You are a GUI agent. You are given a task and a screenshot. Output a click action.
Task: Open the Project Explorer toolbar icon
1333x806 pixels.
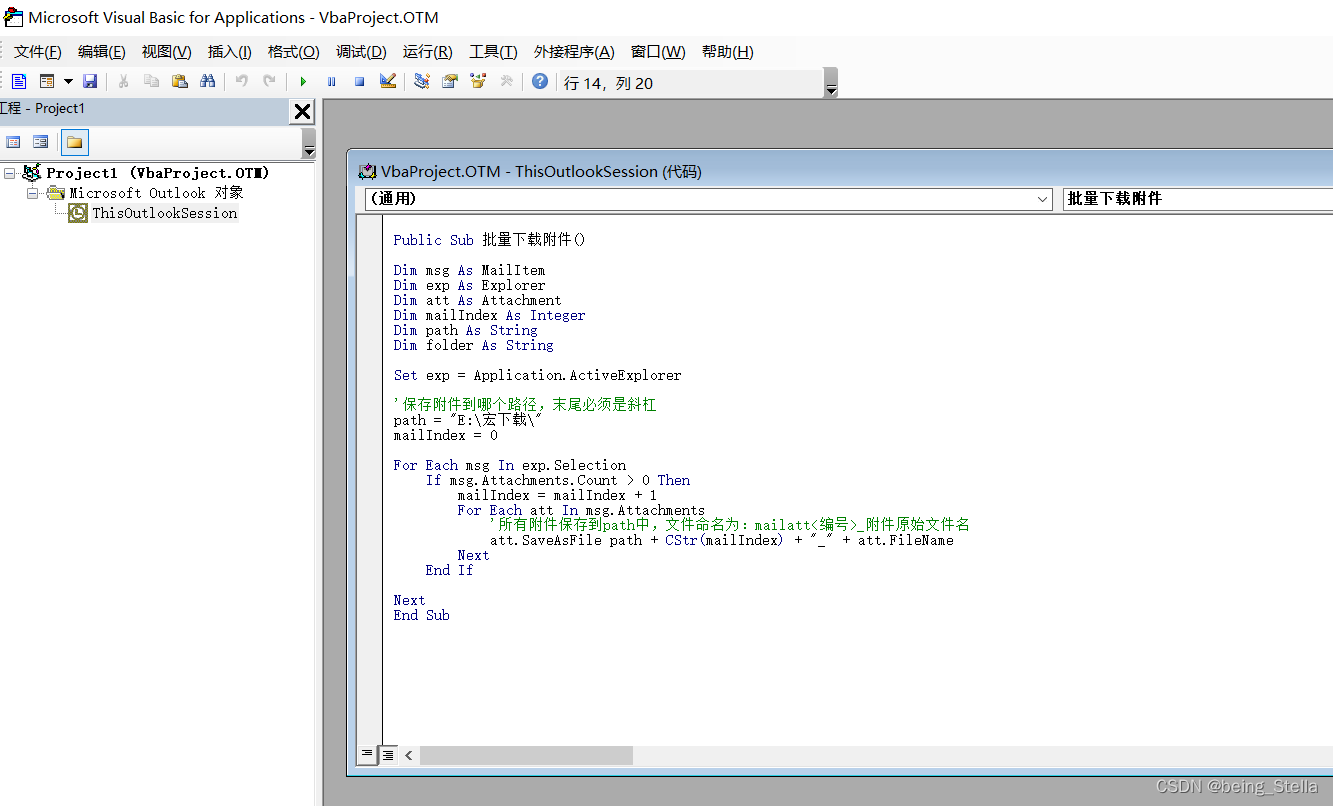click(x=422, y=81)
